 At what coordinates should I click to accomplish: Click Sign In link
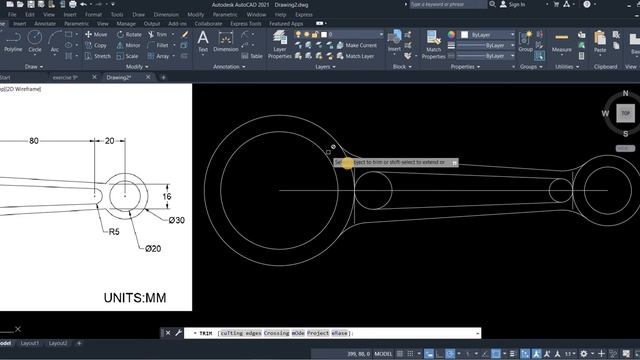(x=513, y=4)
